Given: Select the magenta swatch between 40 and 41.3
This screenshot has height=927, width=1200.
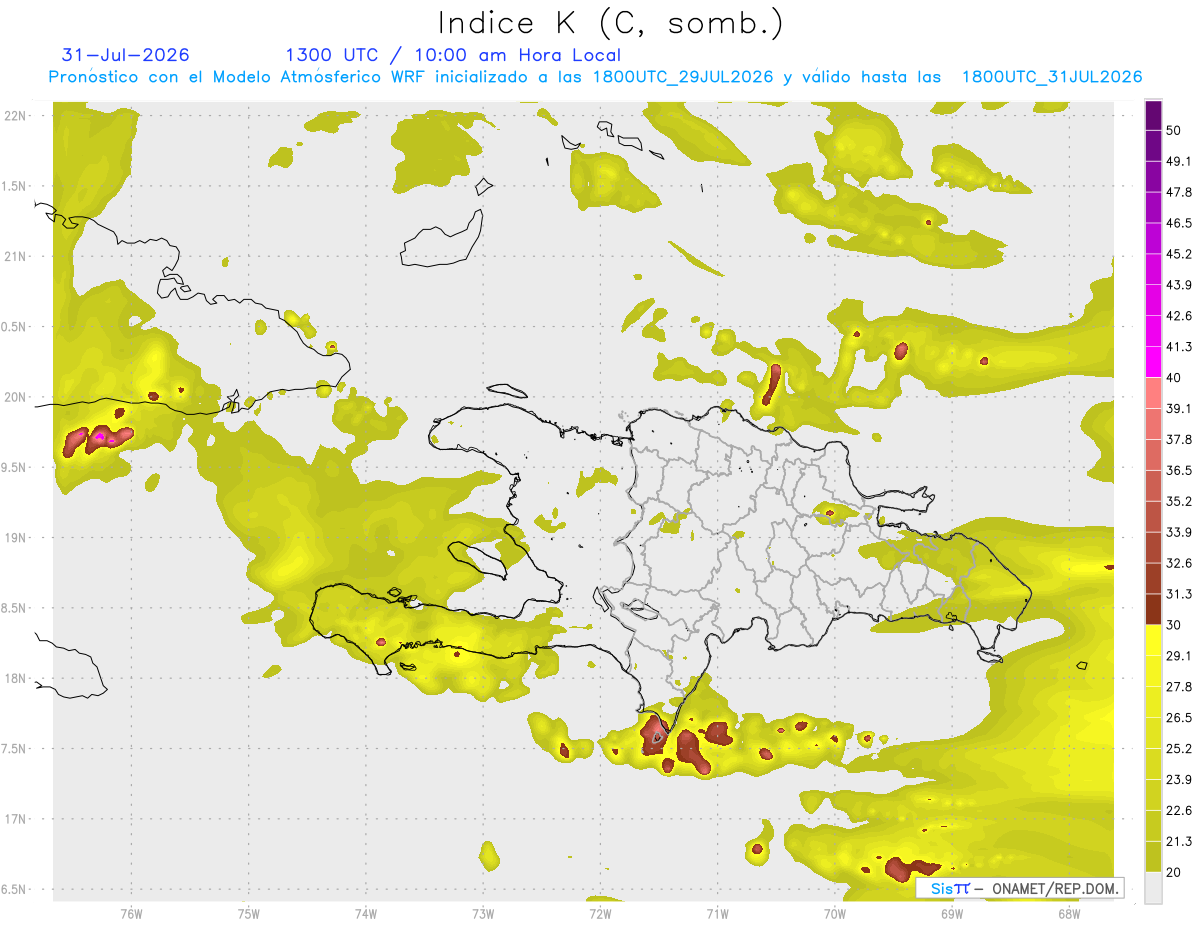Looking at the screenshot, I should pos(1154,360).
